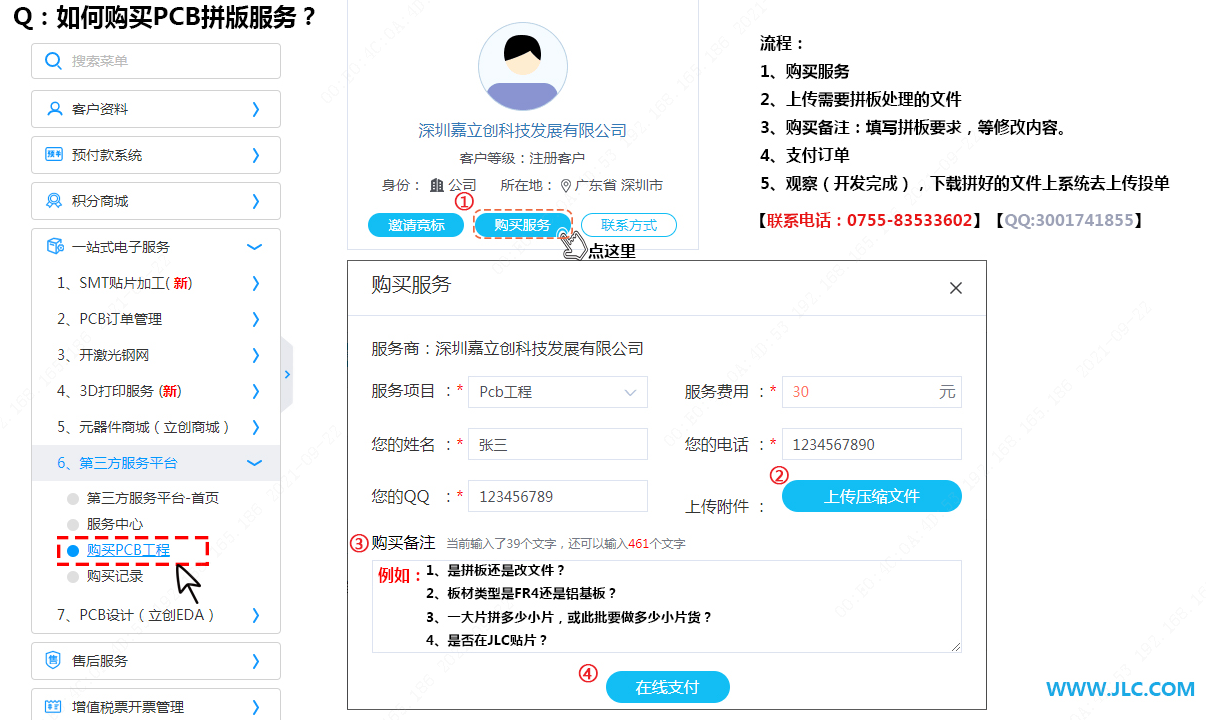
Task: Click the 预付款系统 icon
Action: 54,155
